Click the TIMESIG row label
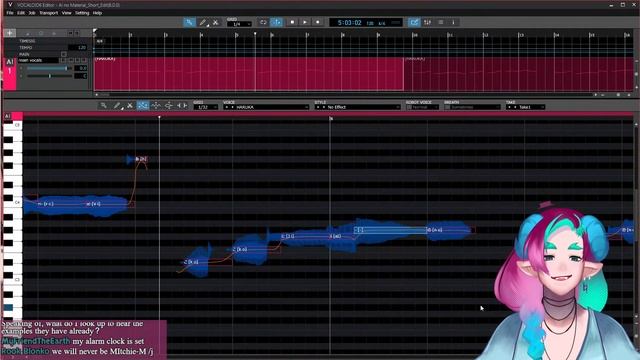The width and height of the screenshot is (640, 360). coord(27,41)
